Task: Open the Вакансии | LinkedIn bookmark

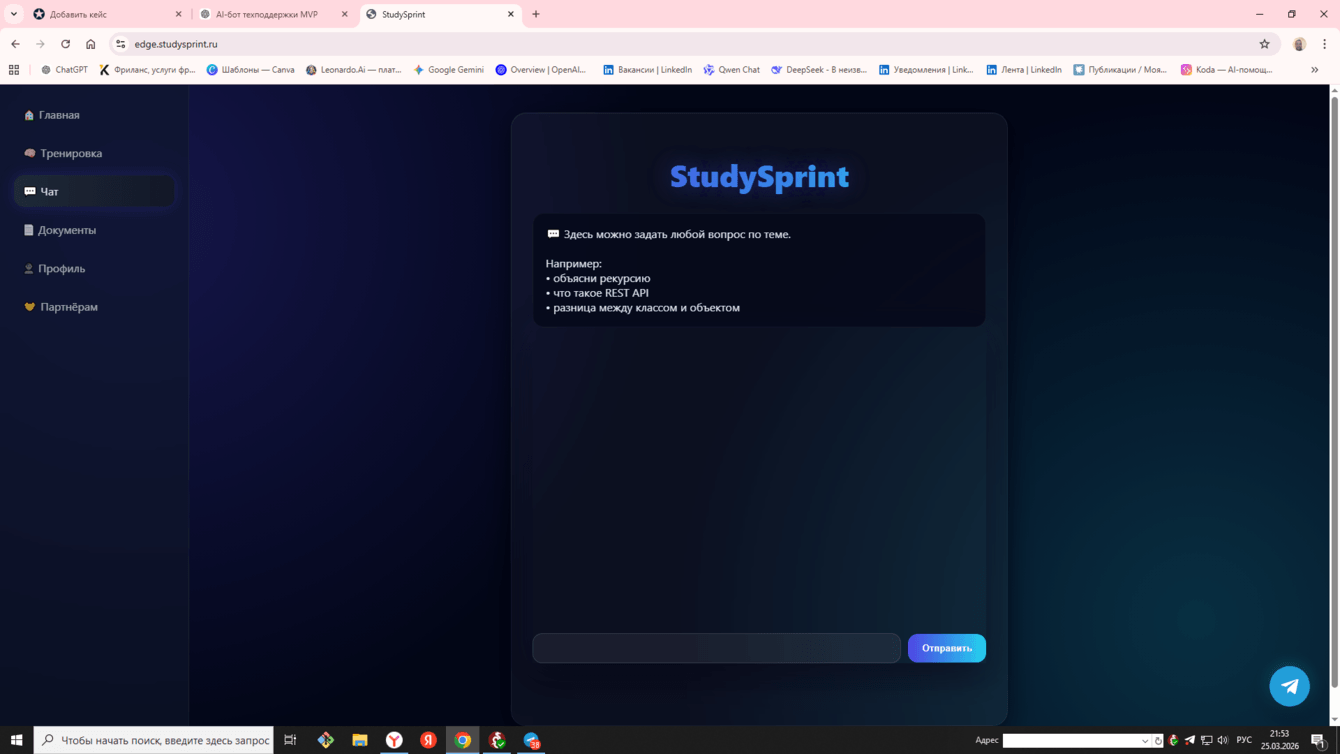Action: pyautogui.click(x=647, y=70)
